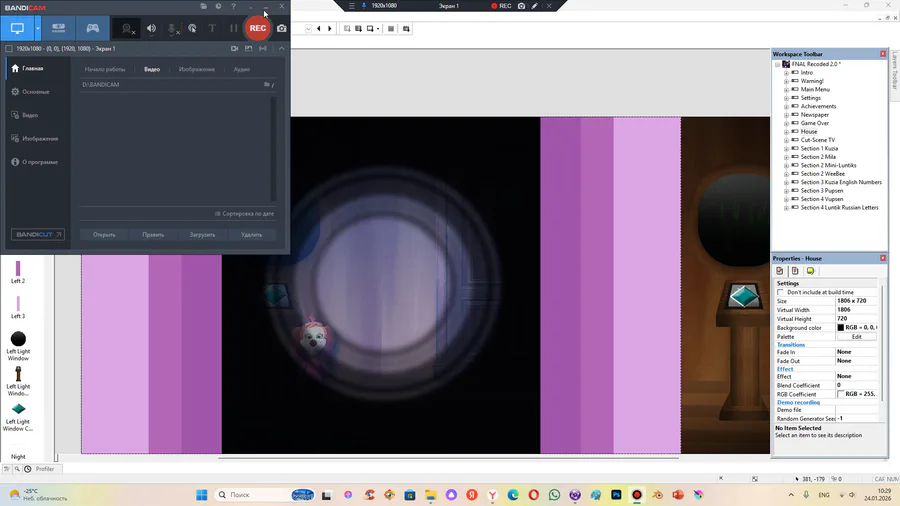Click the mouse click effects cursor icon
The image size is (900, 506).
pos(192,28)
